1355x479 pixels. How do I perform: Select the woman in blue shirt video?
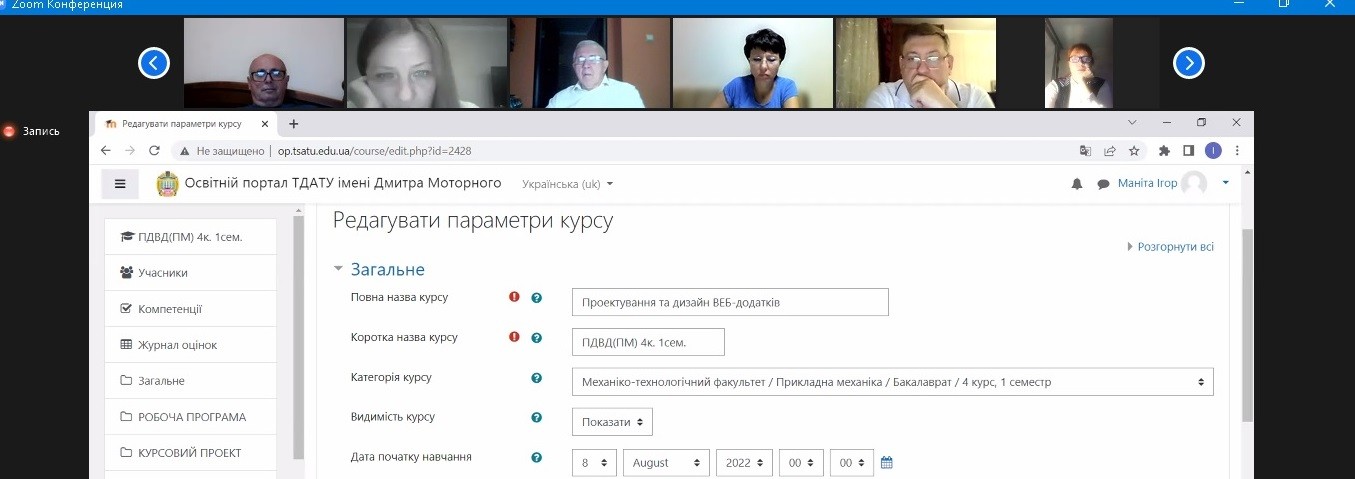(x=753, y=63)
